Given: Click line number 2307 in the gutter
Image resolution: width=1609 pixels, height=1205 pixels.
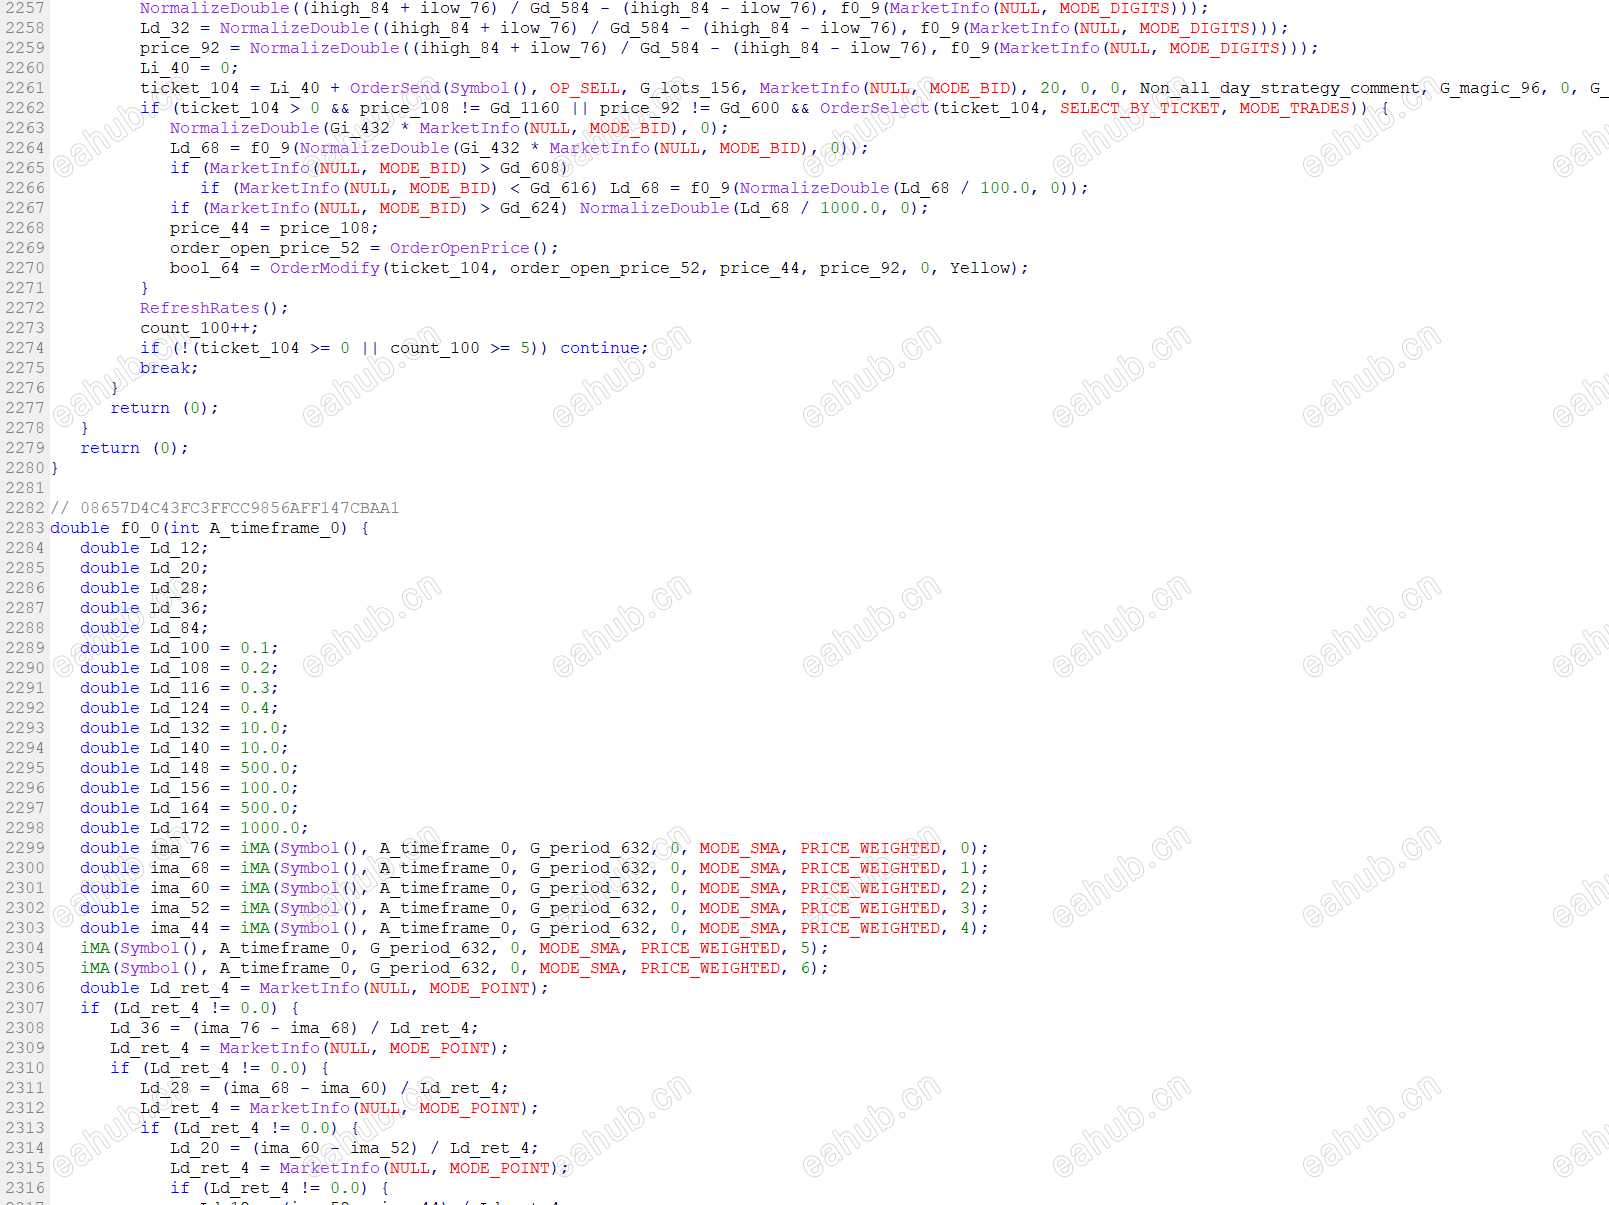Looking at the screenshot, I should click(x=24, y=1008).
